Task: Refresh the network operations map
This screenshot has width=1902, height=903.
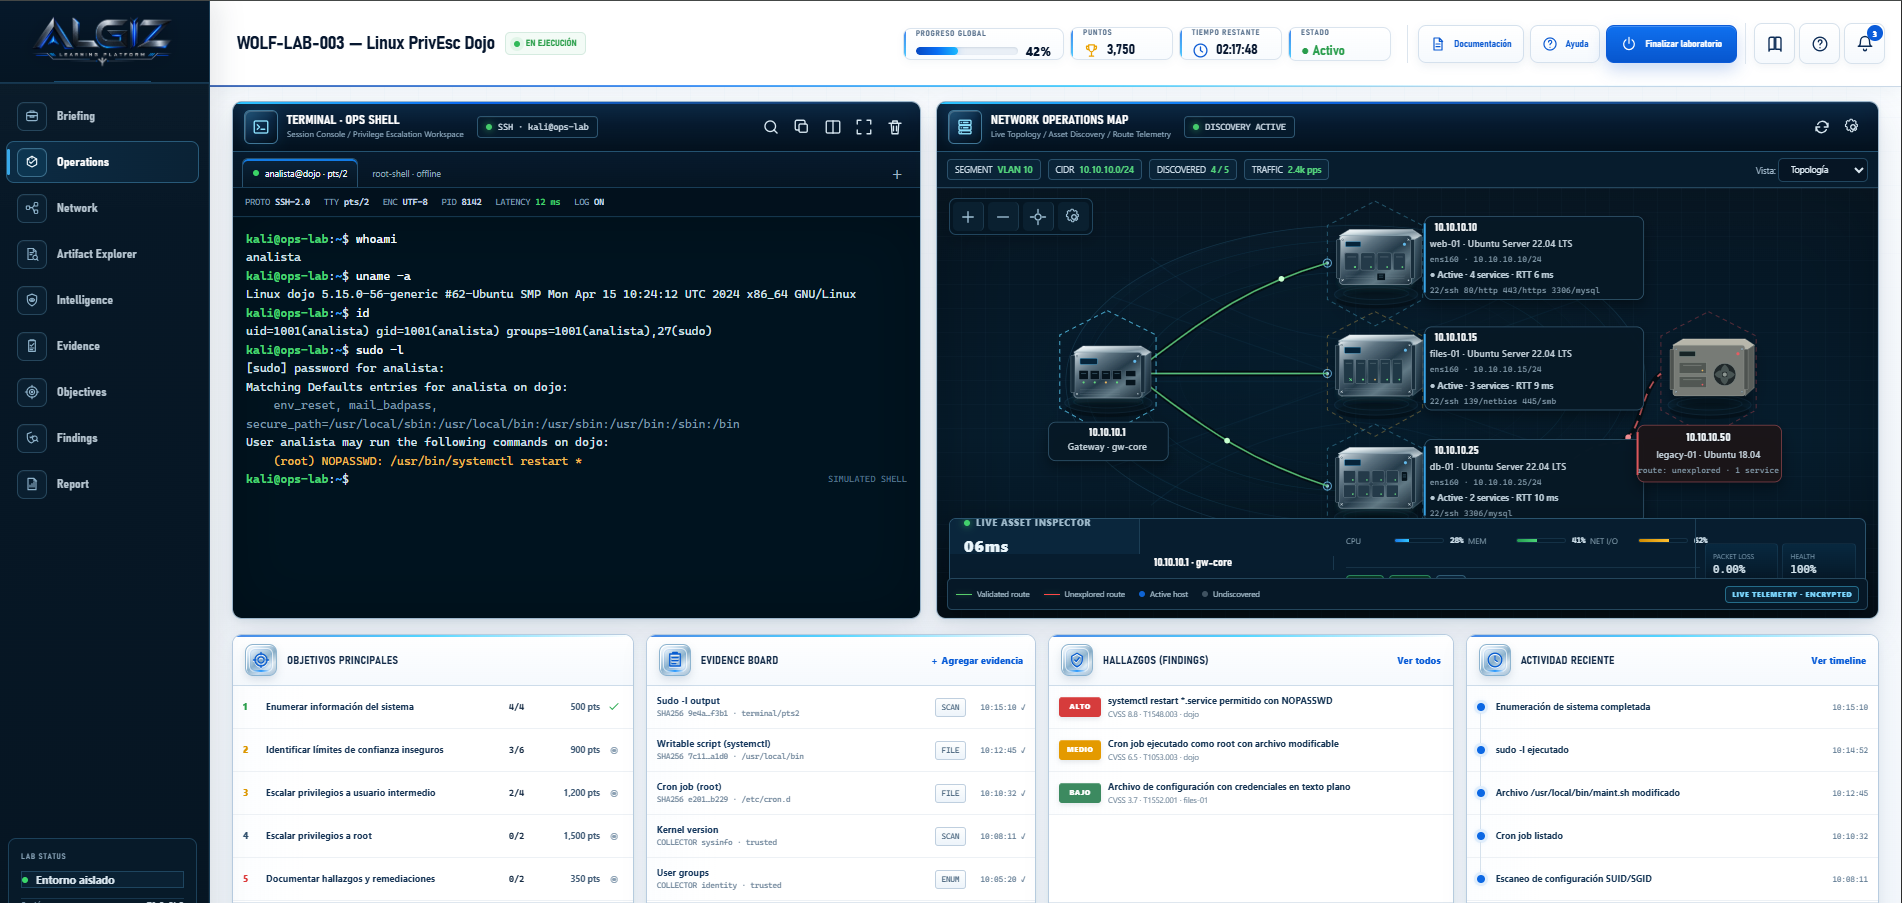Action: tap(1821, 127)
